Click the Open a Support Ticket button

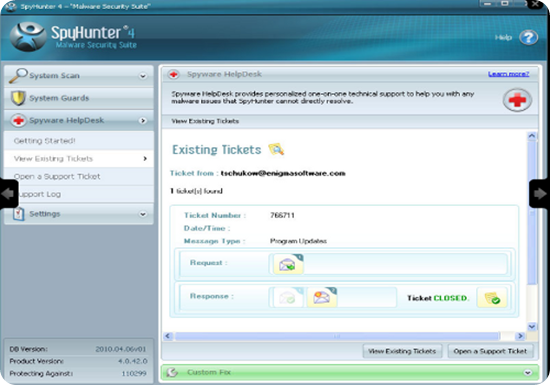490,351
